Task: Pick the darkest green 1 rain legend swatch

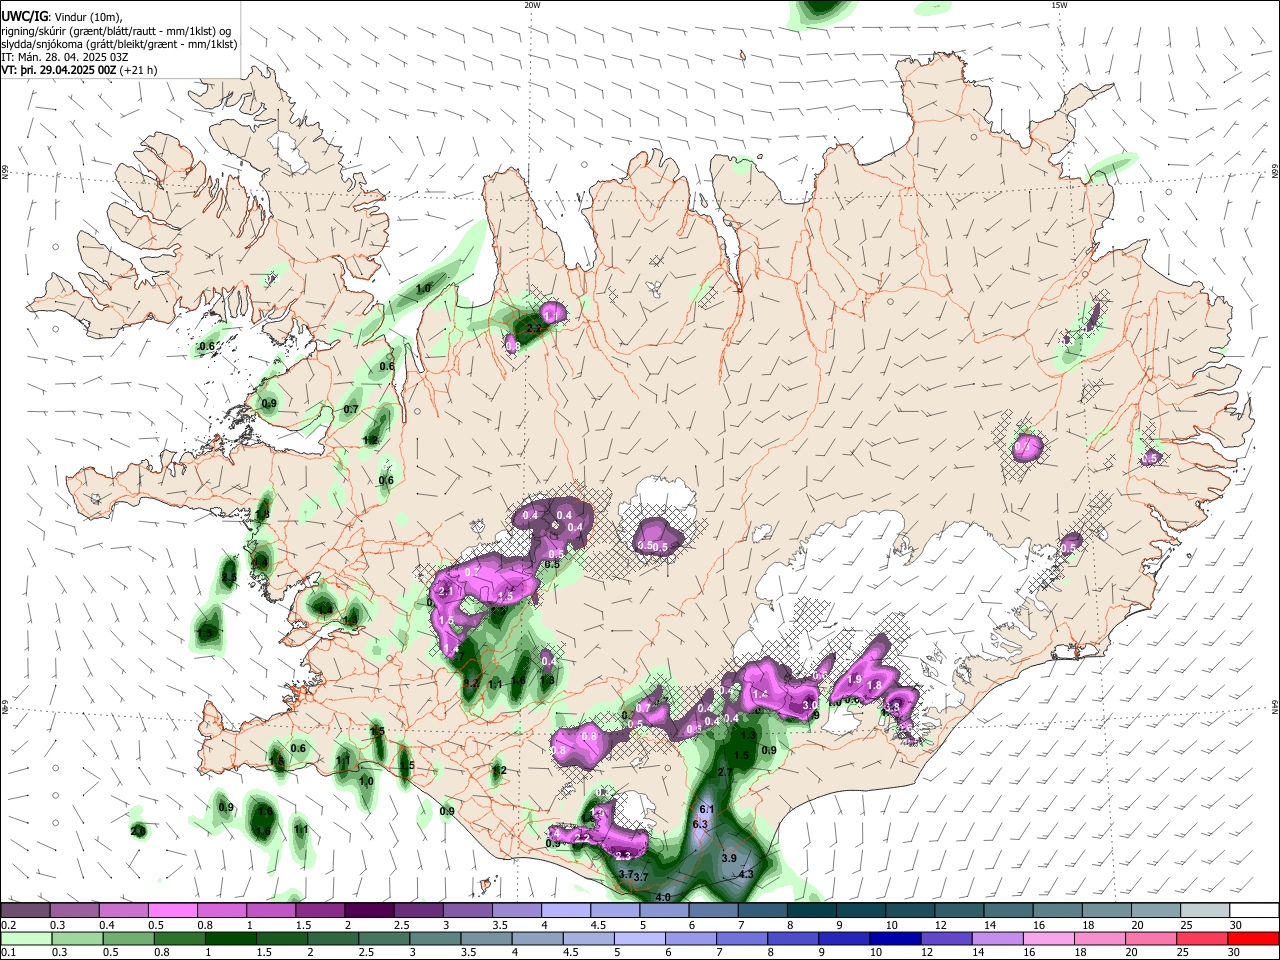Action: pyautogui.click(x=229, y=938)
